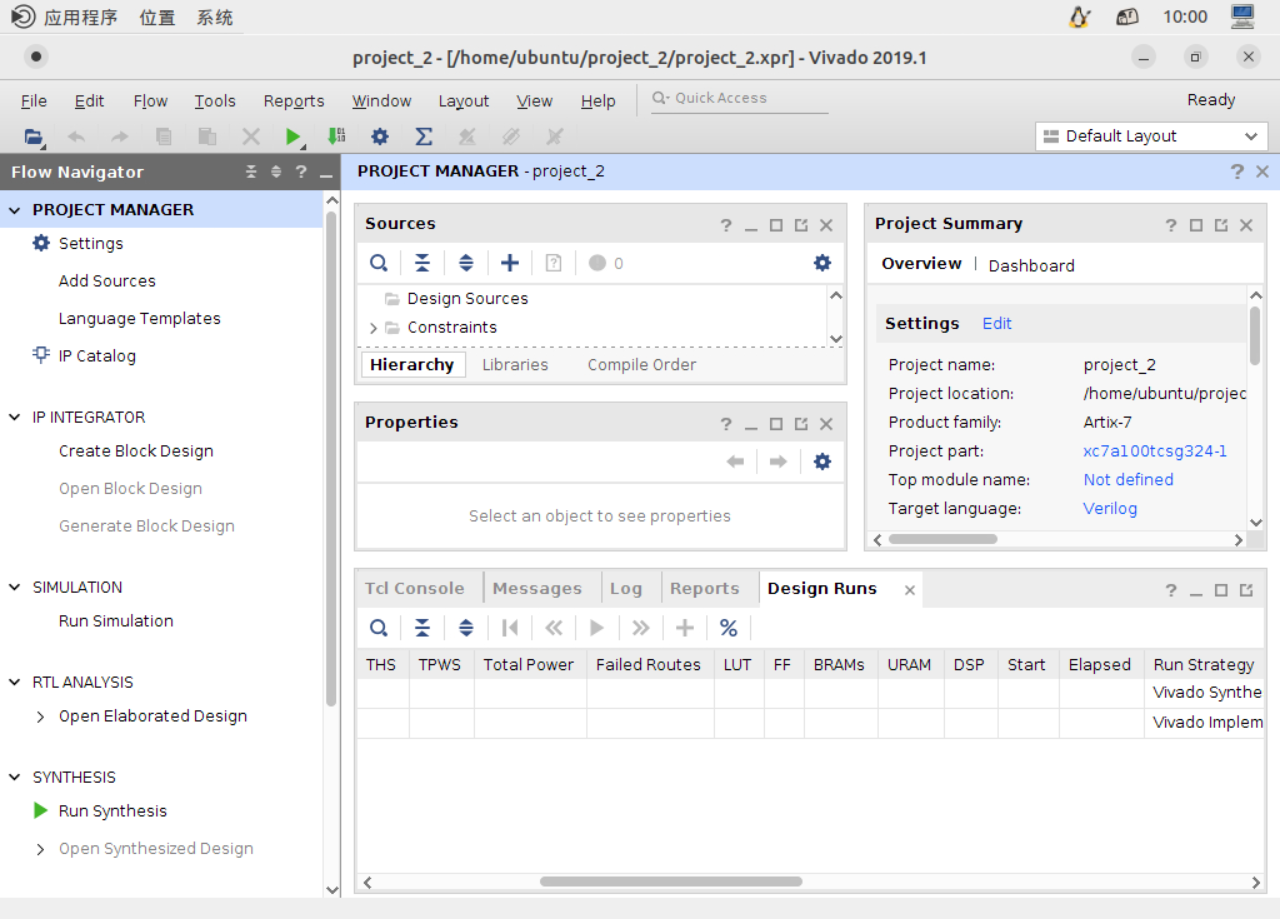Collapse all sections in the Flow Navigator header

click(252, 172)
